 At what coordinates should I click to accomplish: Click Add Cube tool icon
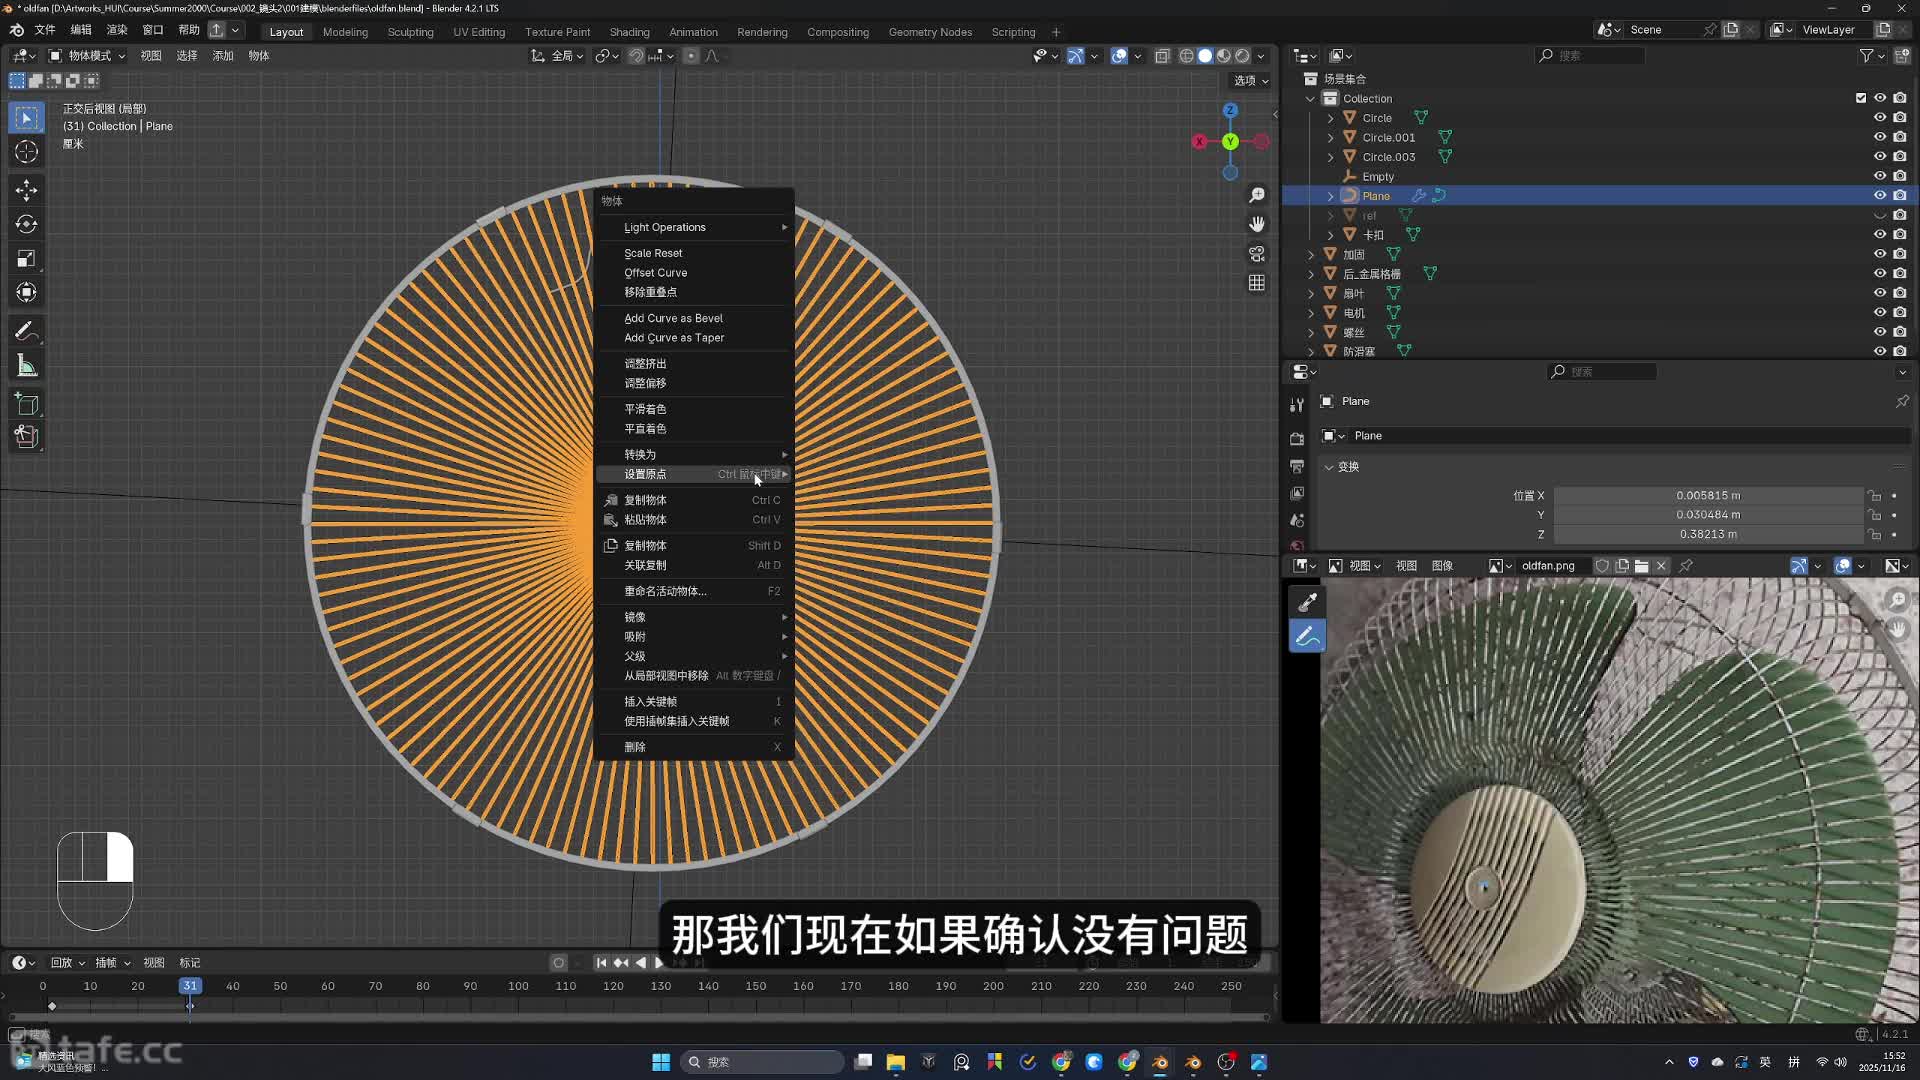pyautogui.click(x=27, y=404)
